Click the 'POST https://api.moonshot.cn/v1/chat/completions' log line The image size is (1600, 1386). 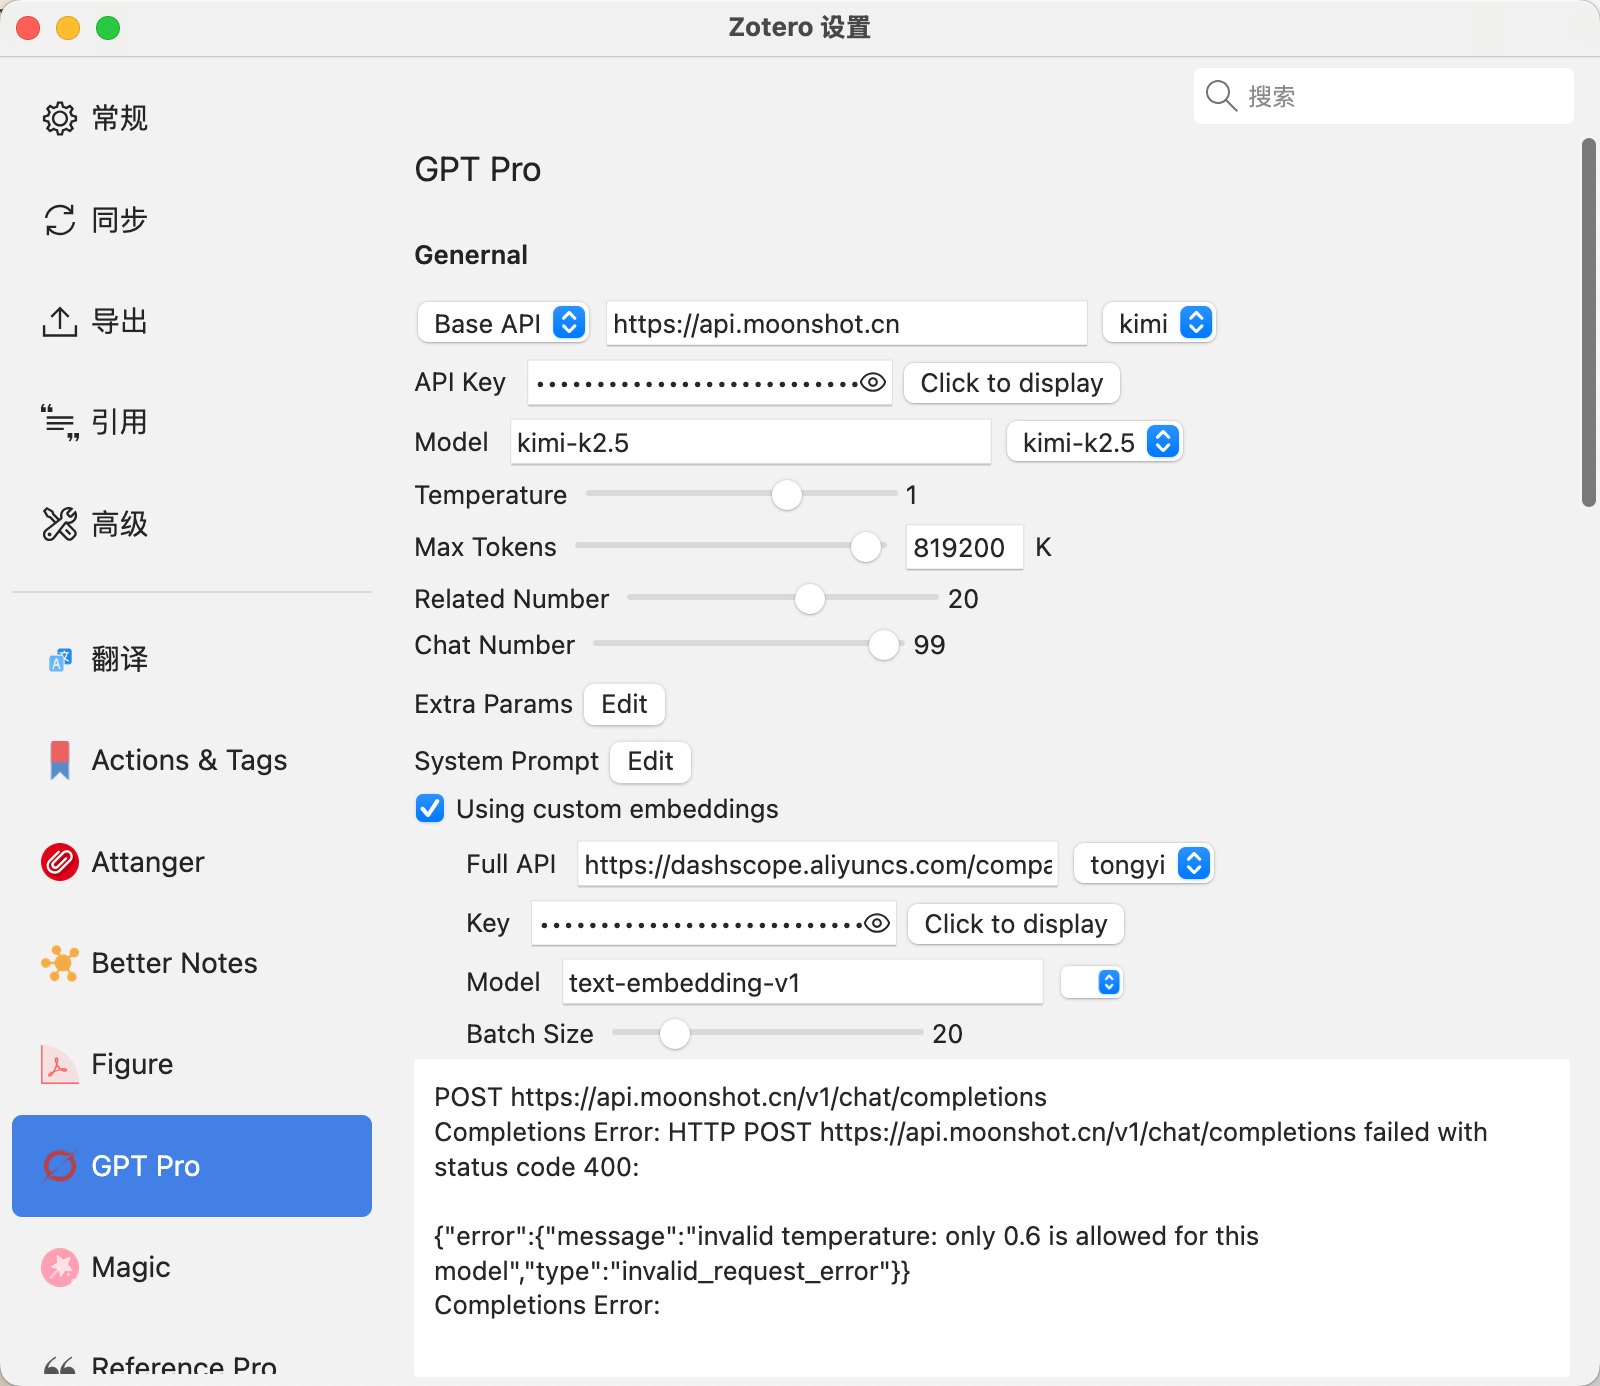(740, 1097)
